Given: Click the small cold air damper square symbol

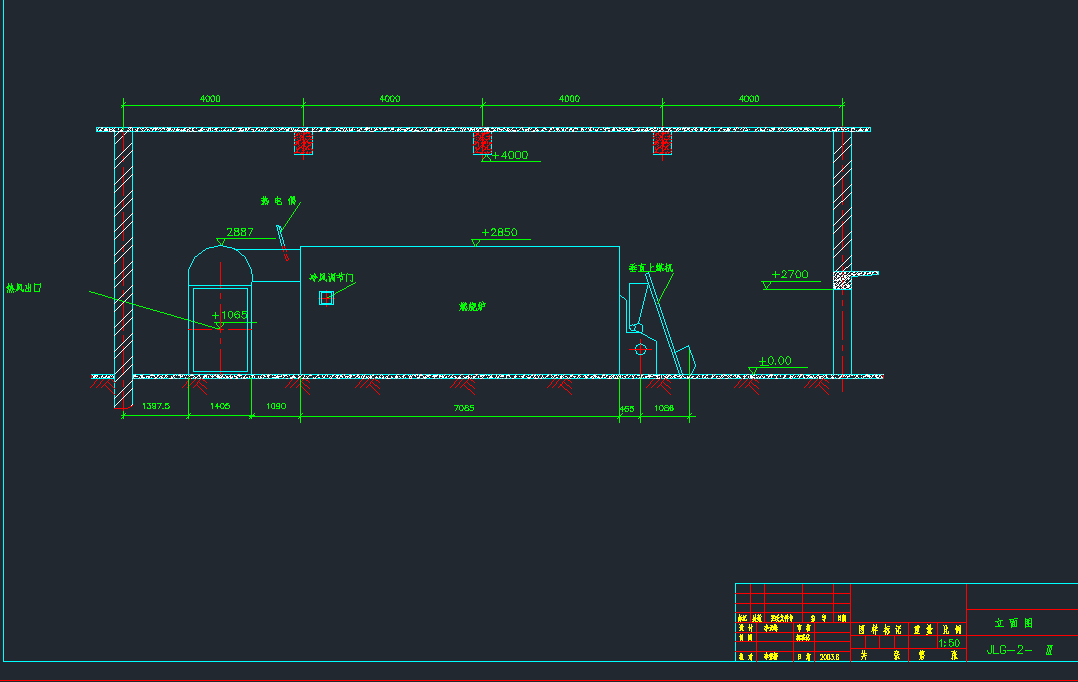Looking at the screenshot, I should click(326, 297).
